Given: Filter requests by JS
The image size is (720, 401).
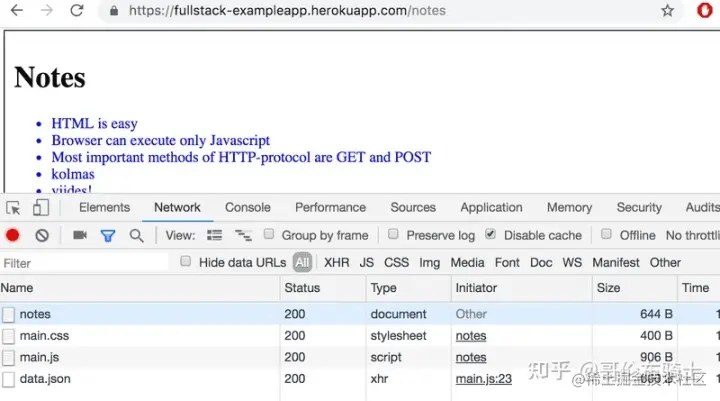Looking at the screenshot, I should 366,263.
